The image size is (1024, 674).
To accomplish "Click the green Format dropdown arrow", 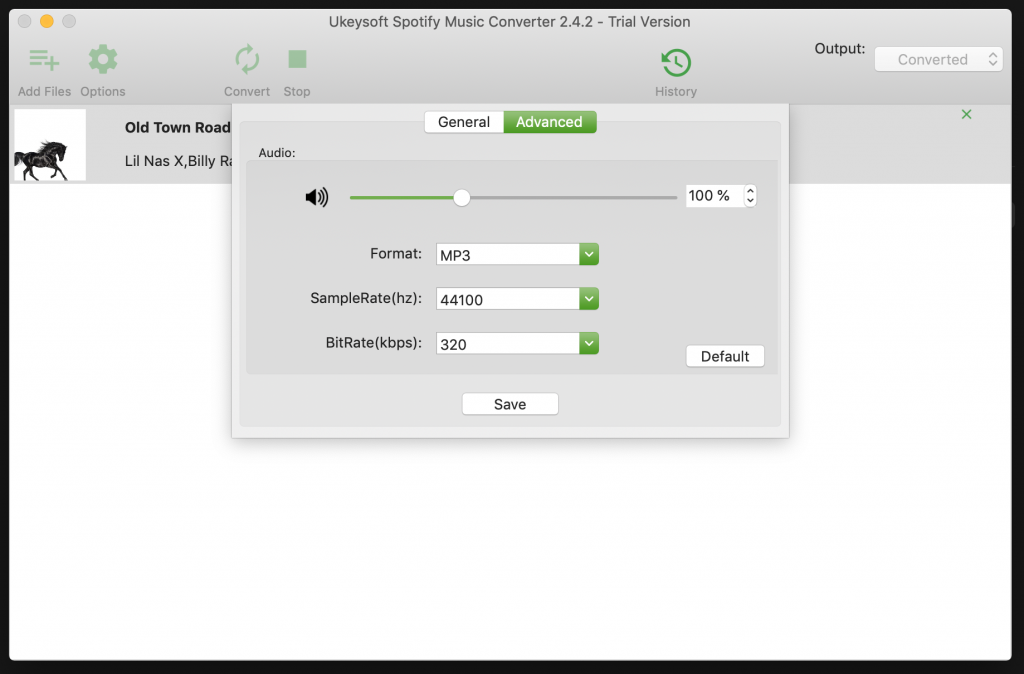I will (589, 253).
